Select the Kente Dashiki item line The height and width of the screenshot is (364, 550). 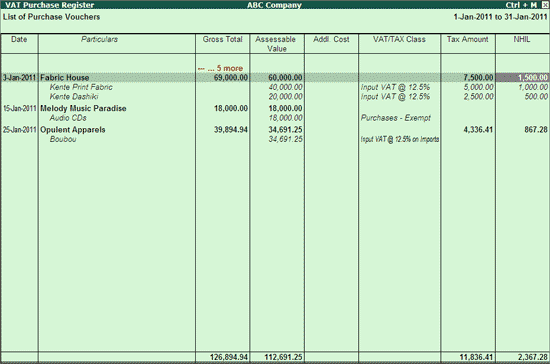74,96
